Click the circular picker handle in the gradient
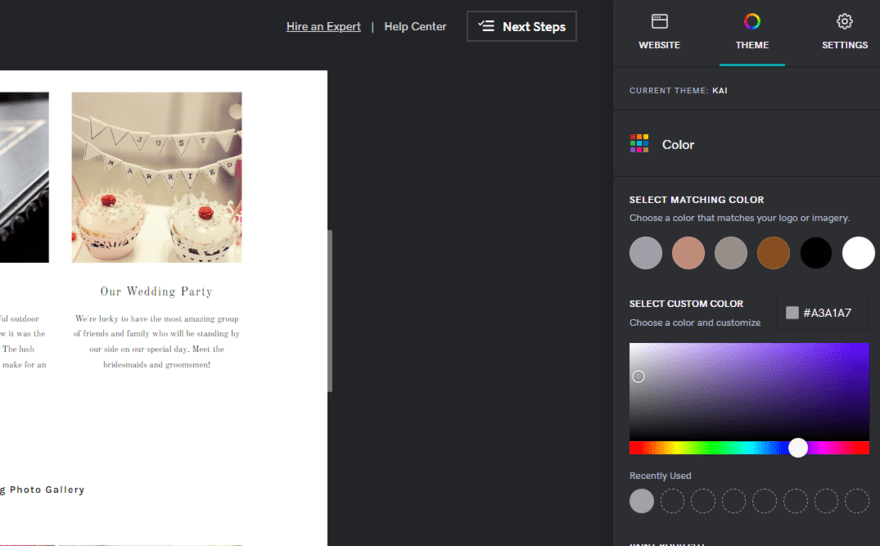This screenshot has width=880, height=546. (x=638, y=377)
